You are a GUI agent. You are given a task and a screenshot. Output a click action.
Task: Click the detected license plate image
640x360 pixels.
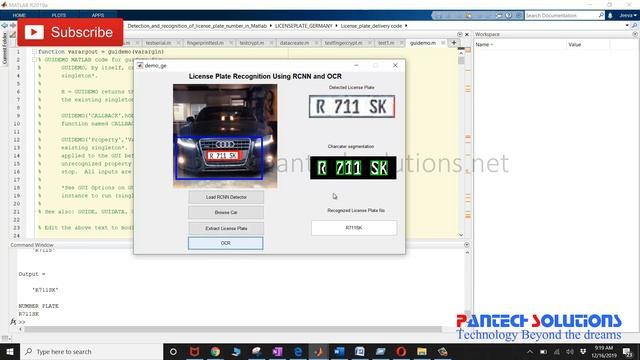click(x=352, y=107)
